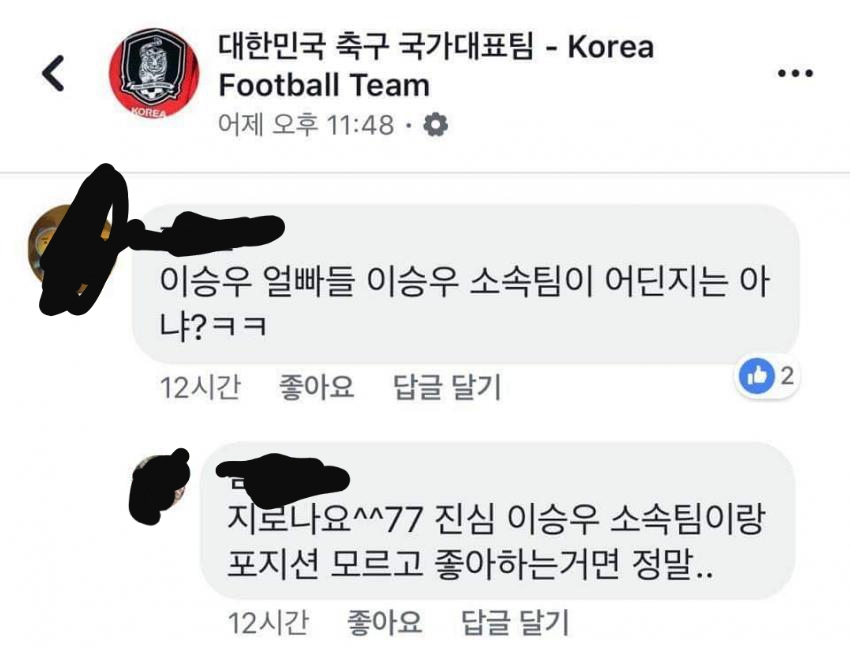The width and height of the screenshot is (850, 648).
Task: Open the Korea Football Team page title
Action: coord(436,66)
